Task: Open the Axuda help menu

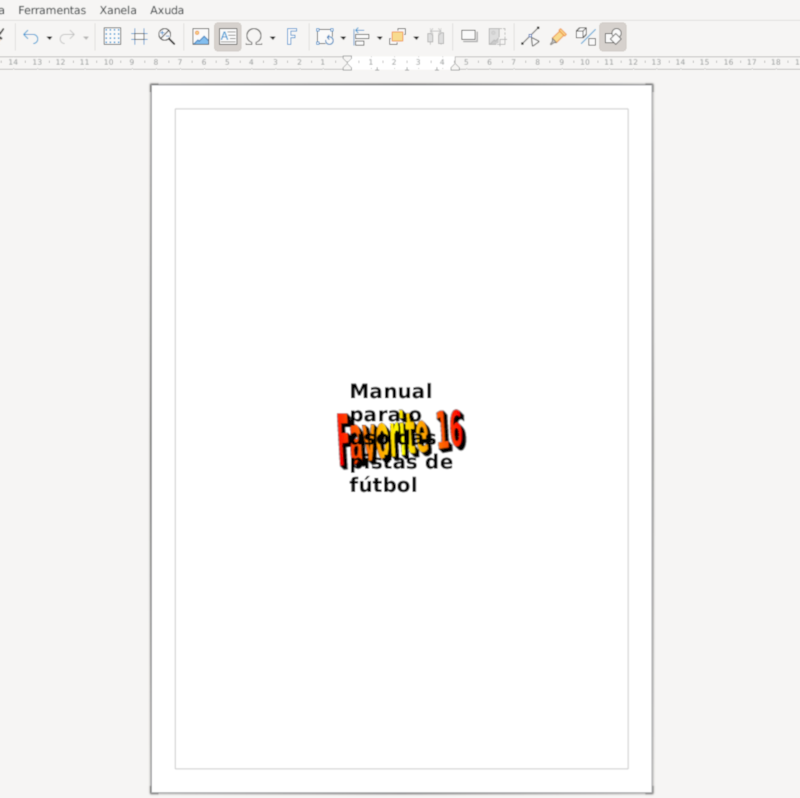Action: pyautogui.click(x=167, y=10)
